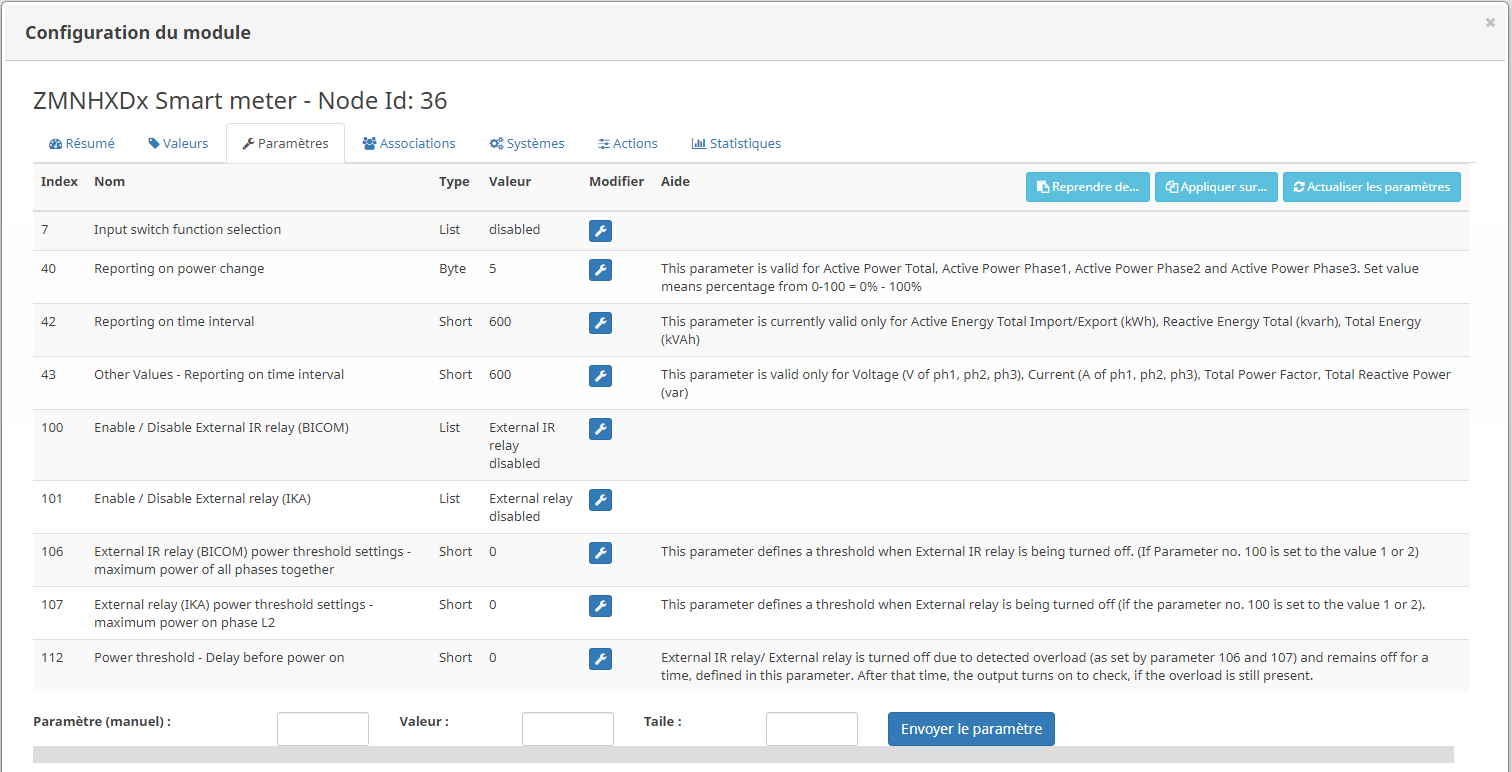
Task: Click 'Power threshold - Delay before power on'
Action: (219, 657)
